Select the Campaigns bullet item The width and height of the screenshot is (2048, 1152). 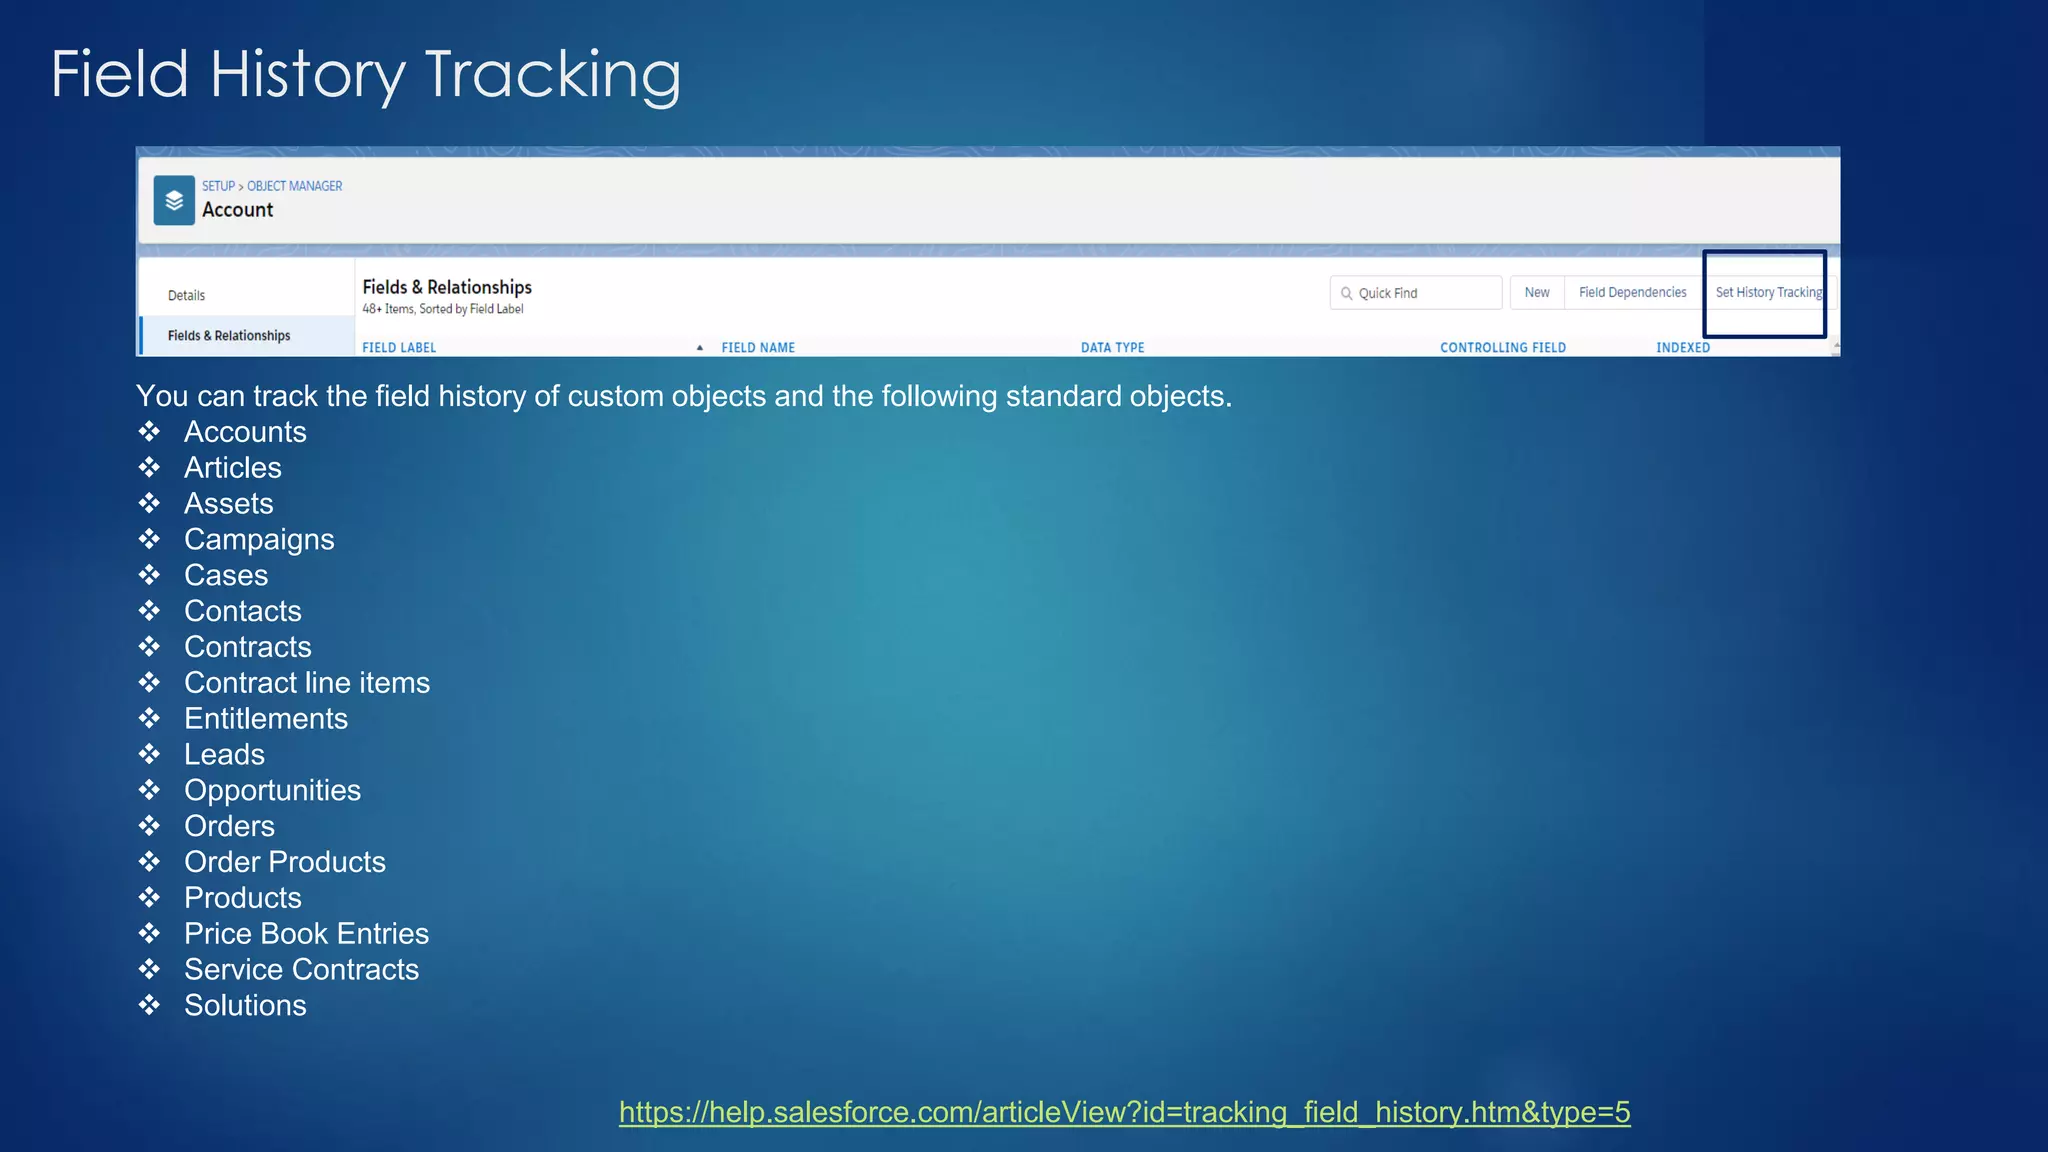[259, 540]
